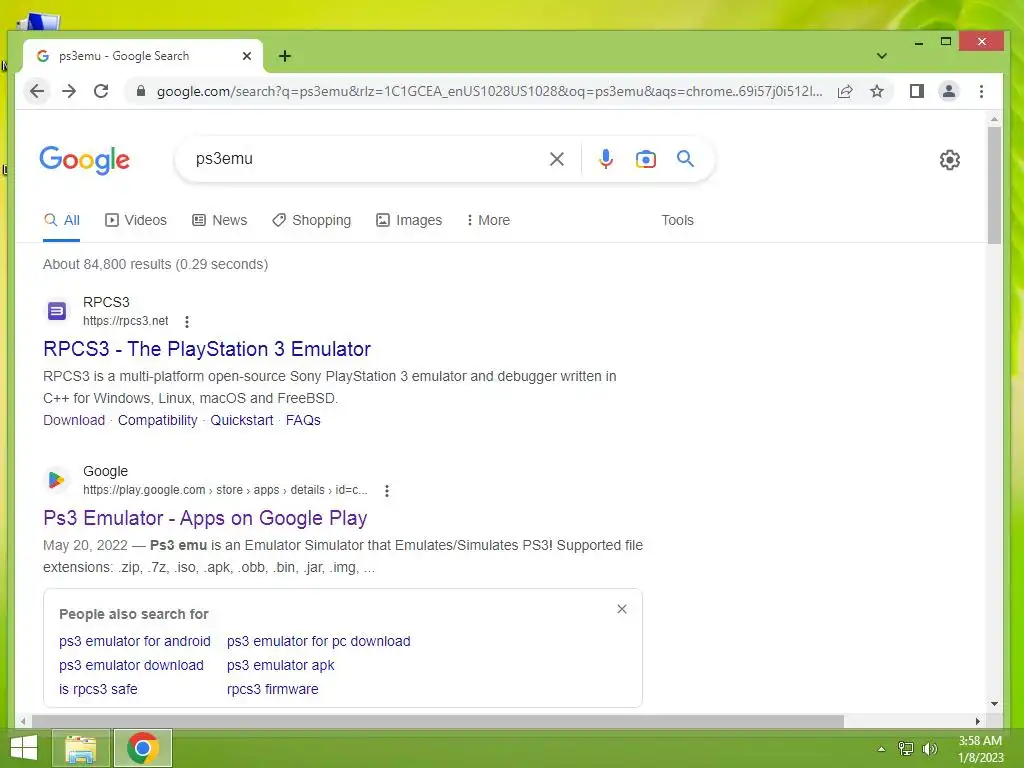Click the magnifier search button
The image size is (1024, 768).
(x=685, y=159)
